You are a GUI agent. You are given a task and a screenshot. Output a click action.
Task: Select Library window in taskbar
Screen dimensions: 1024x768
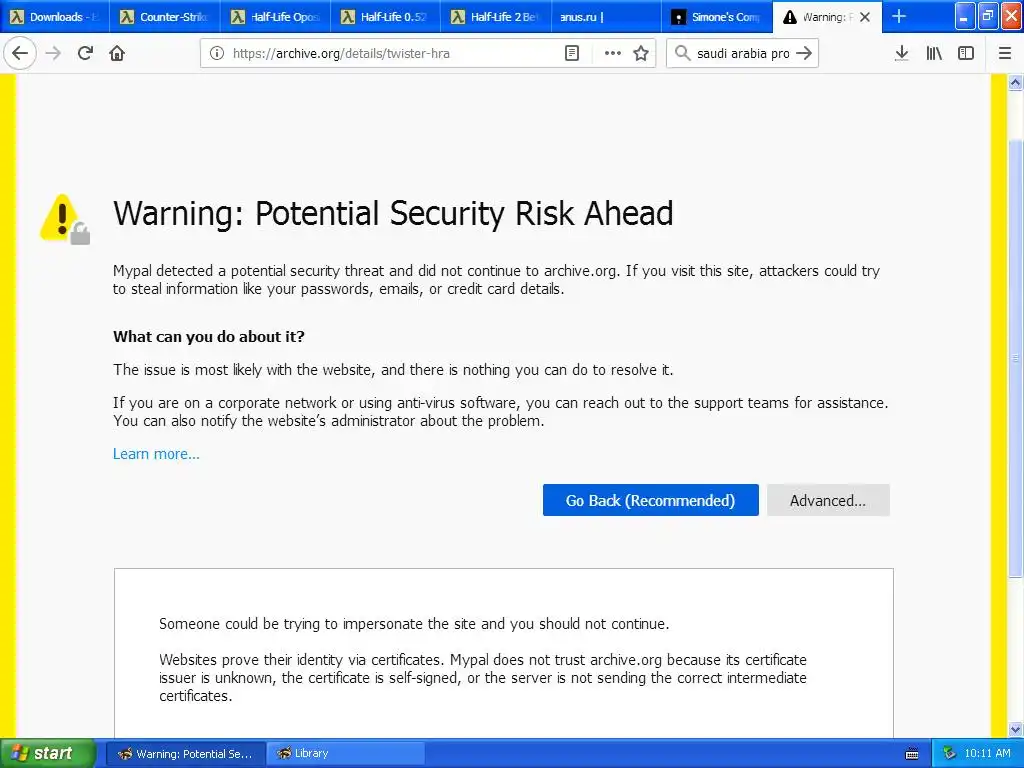[345, 754]
